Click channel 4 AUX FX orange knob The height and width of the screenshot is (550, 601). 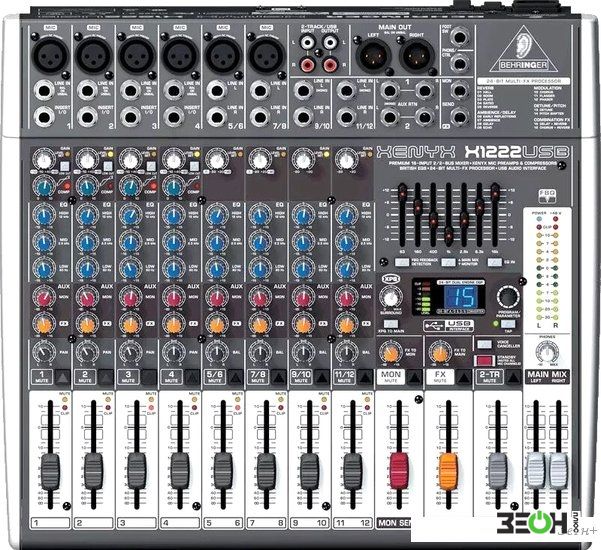click(x=174, y=324)
